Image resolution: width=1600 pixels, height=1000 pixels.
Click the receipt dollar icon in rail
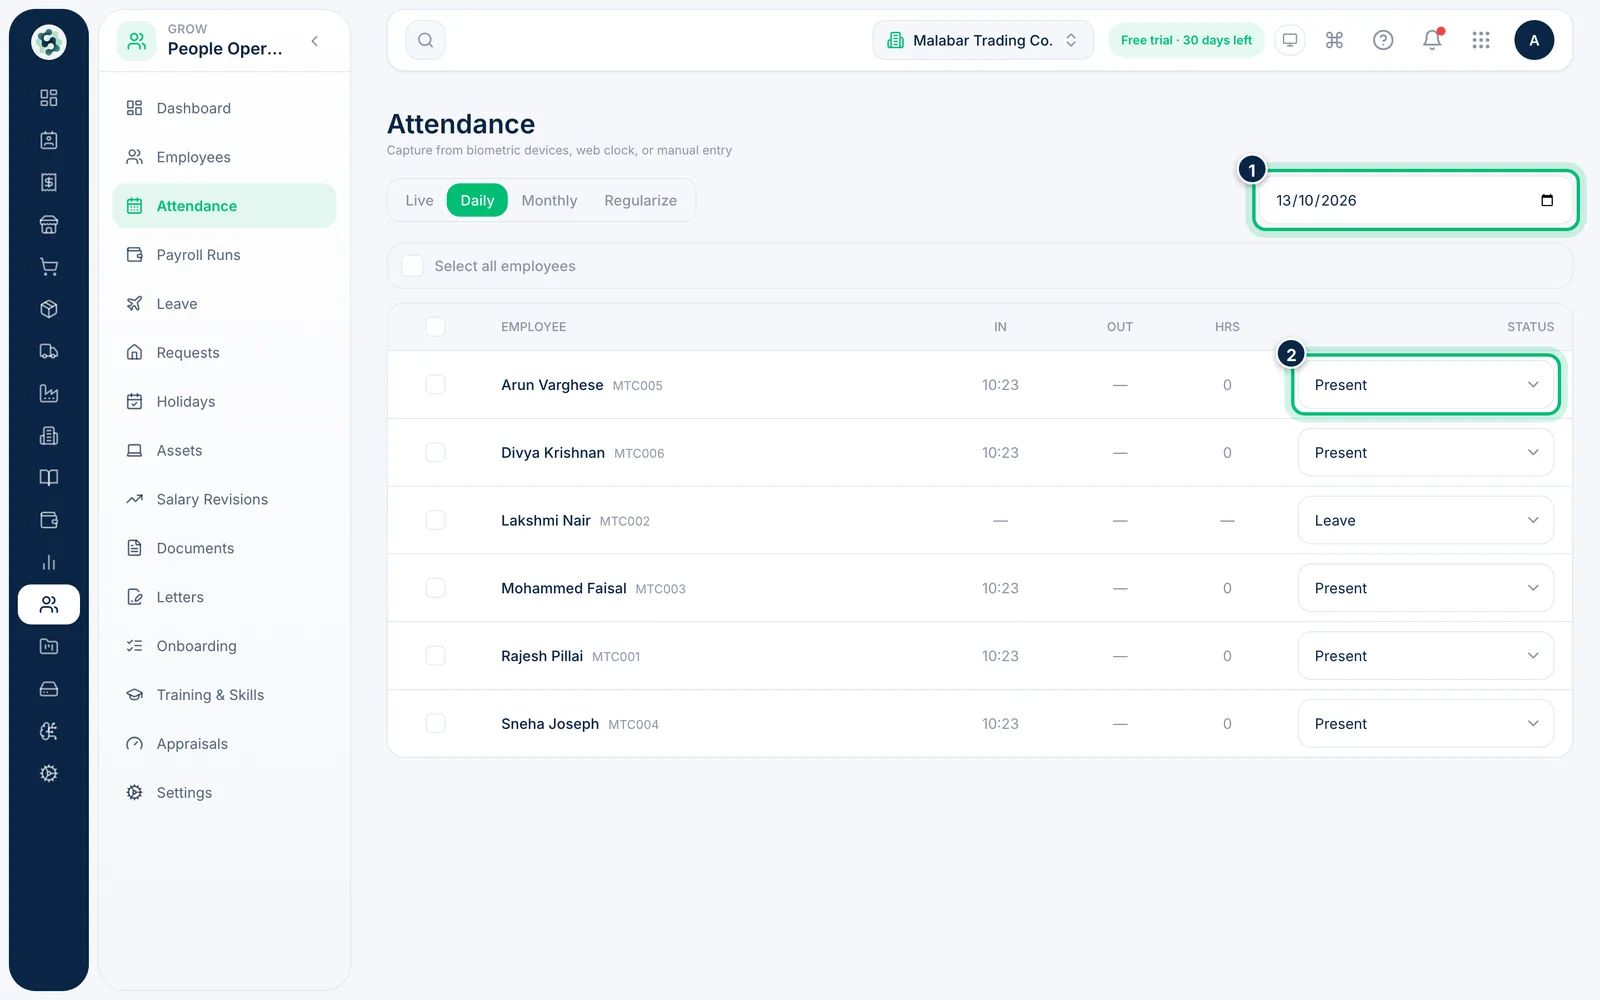(x=49, y=182)
